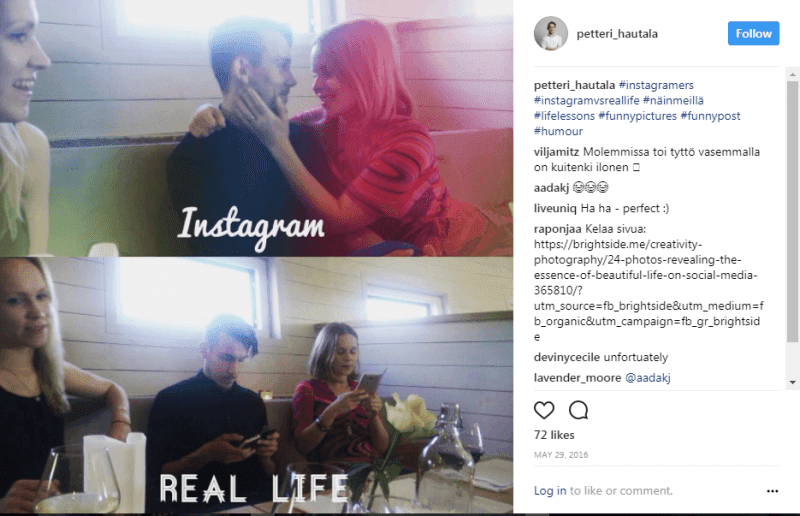The image size is (800, 516).
Task: Open the #instagramvsreallife hashtag
Action: pos(587,101)
